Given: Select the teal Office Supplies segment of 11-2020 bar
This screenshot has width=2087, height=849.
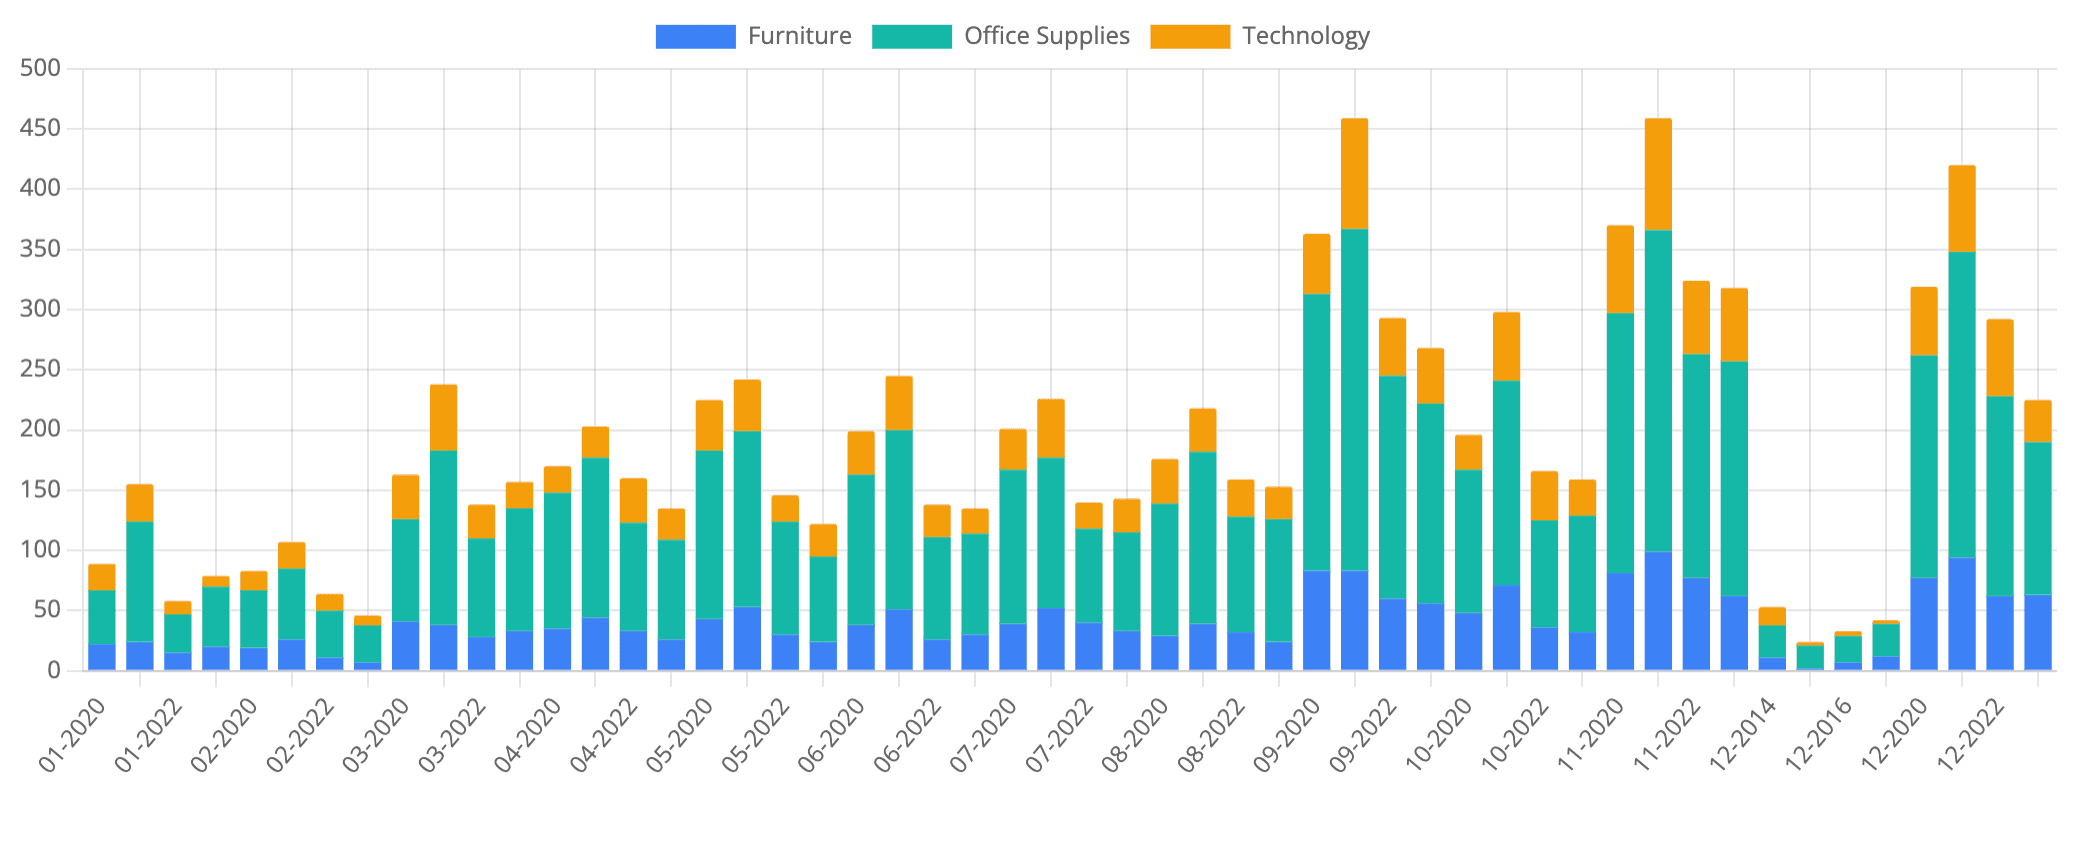Looking at the screenshot, I should [1620, 442].
